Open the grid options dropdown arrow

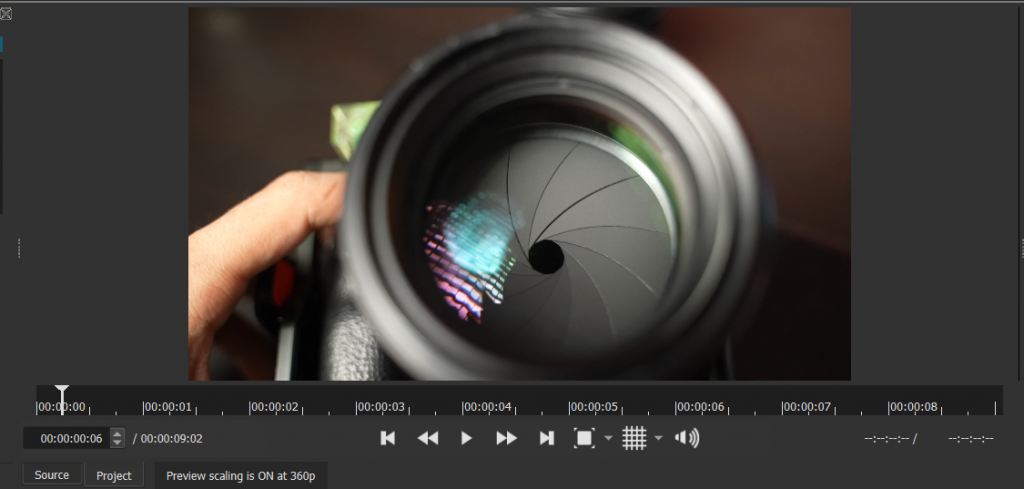[658, 438]
